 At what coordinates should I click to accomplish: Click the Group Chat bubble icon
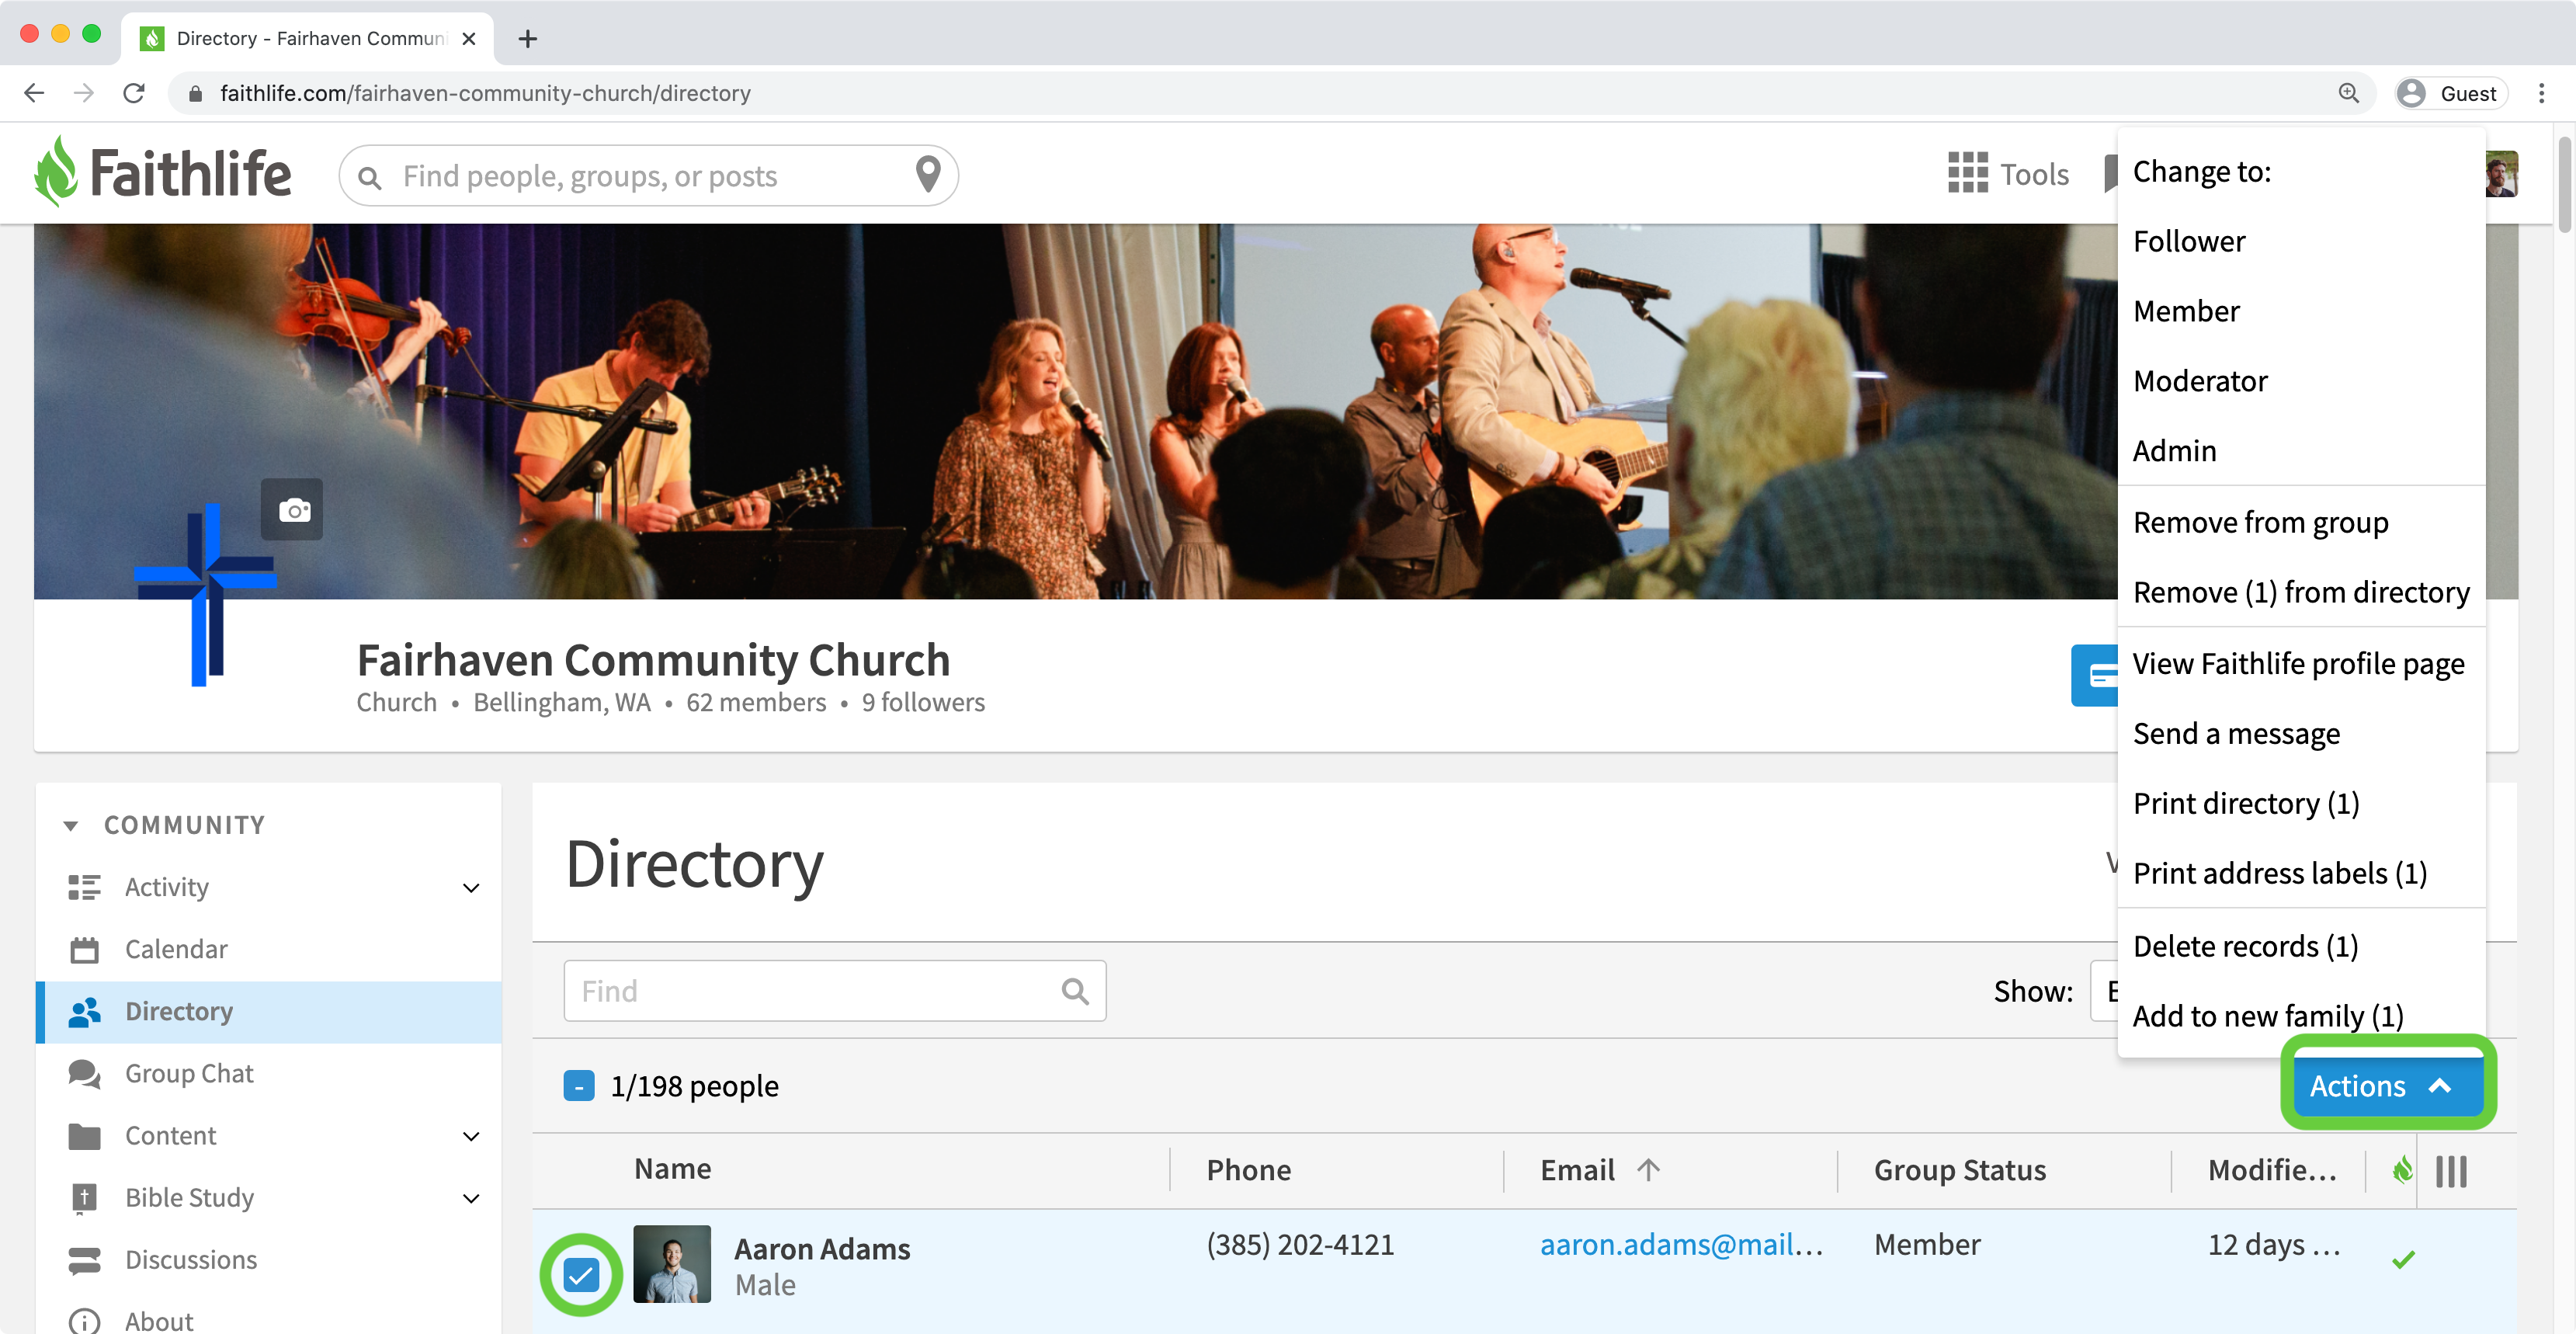pyautogui.click(x=85, y=1074)
